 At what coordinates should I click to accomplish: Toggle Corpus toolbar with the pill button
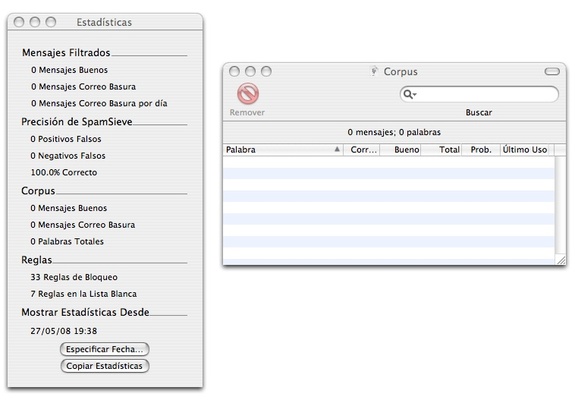click(552, 71)
